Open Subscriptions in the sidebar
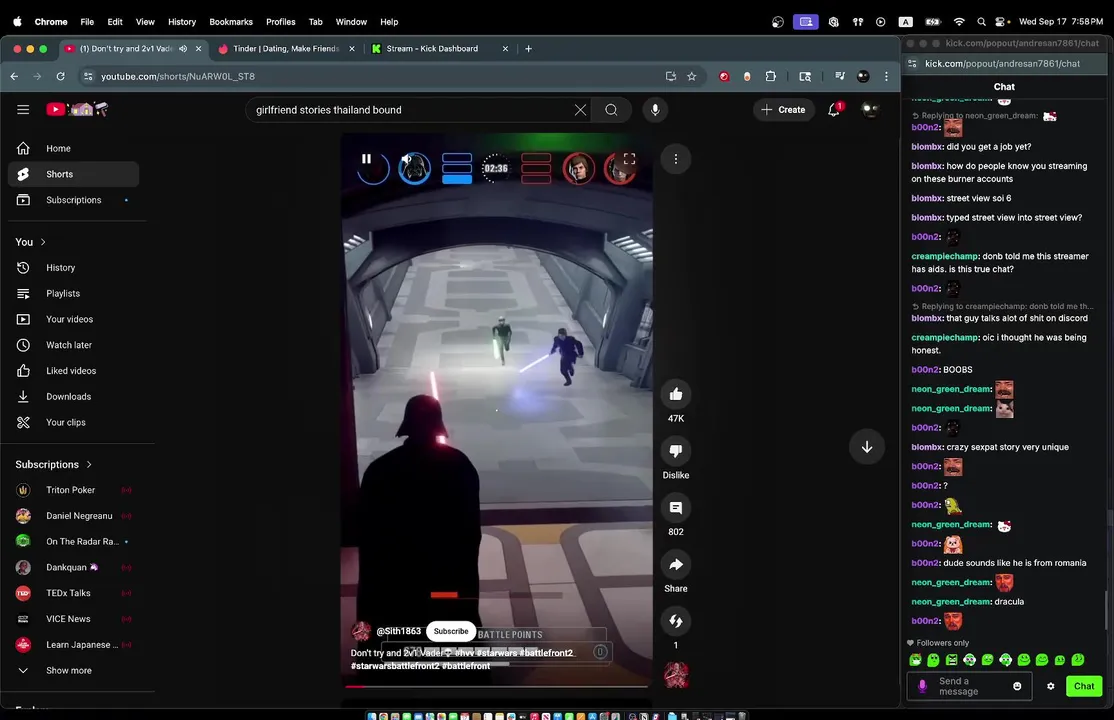1114x720 pixels. tap(73, 200)
